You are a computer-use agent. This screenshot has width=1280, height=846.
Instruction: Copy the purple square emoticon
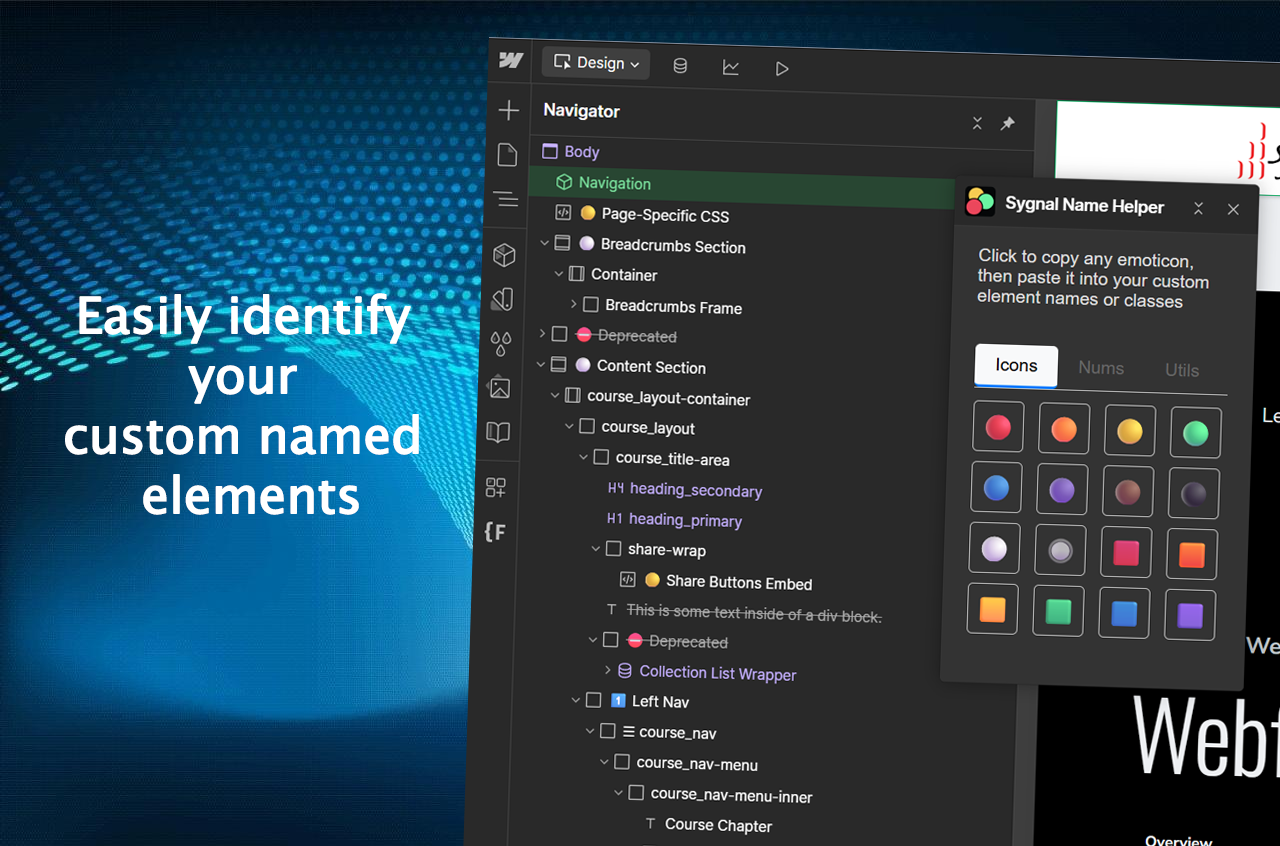tap(1190, 615)
